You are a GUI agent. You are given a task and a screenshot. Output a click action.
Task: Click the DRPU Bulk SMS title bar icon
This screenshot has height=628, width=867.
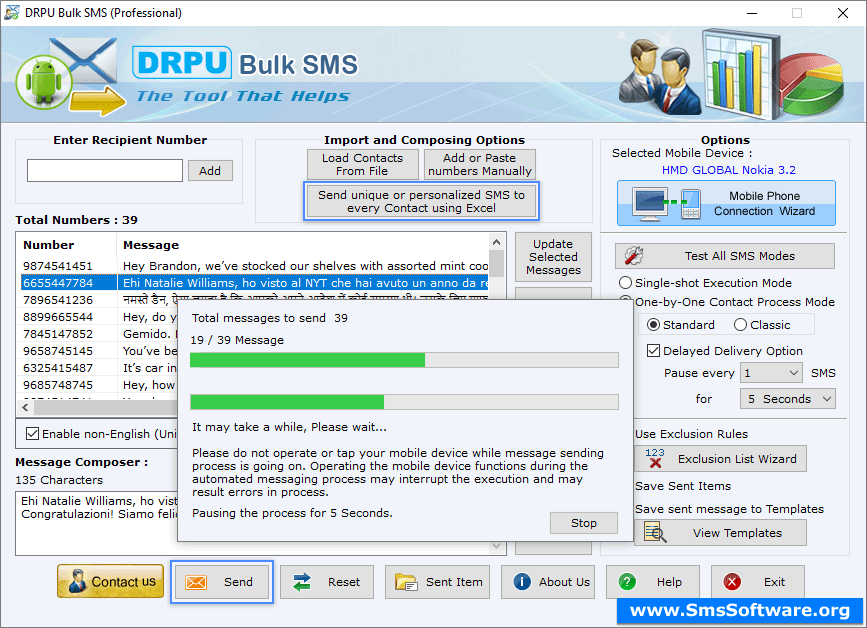coord(12,12)
